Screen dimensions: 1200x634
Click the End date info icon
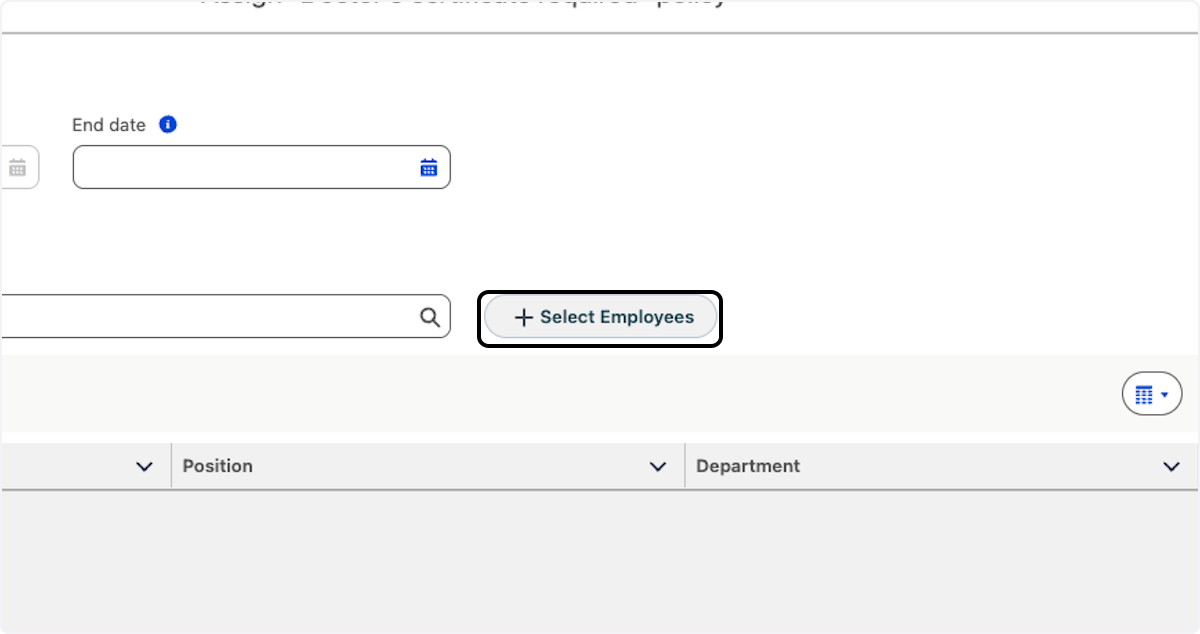168,125
